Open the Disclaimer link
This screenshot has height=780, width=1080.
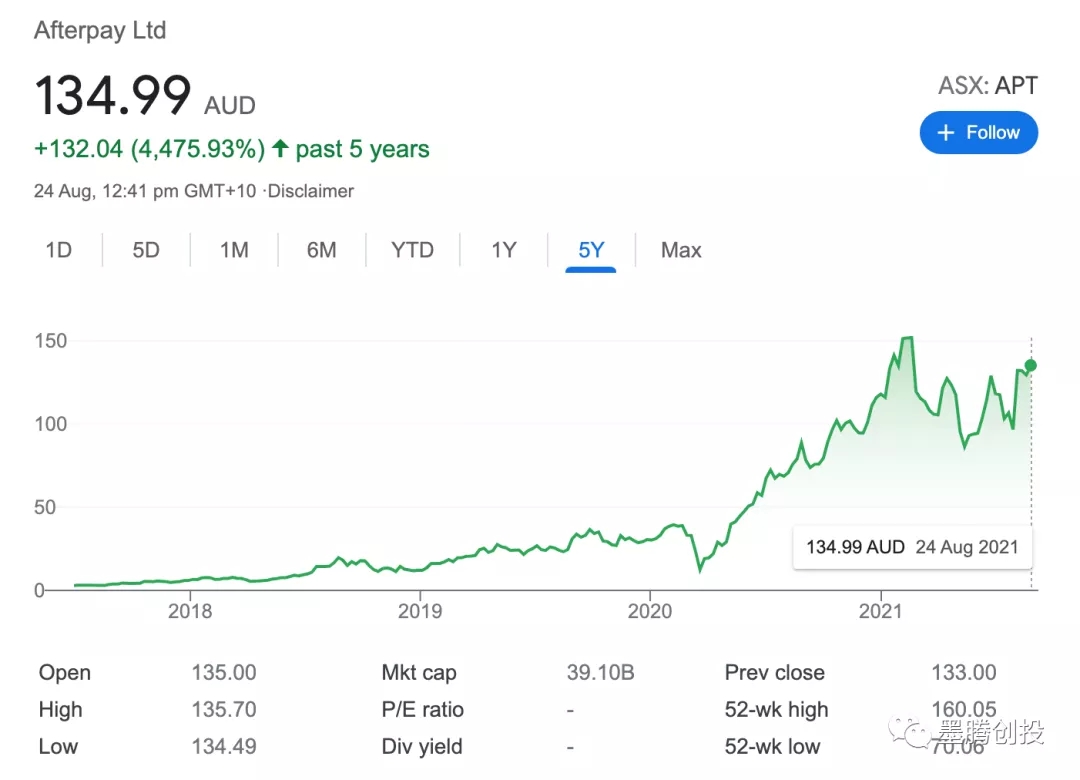(310, 190)
